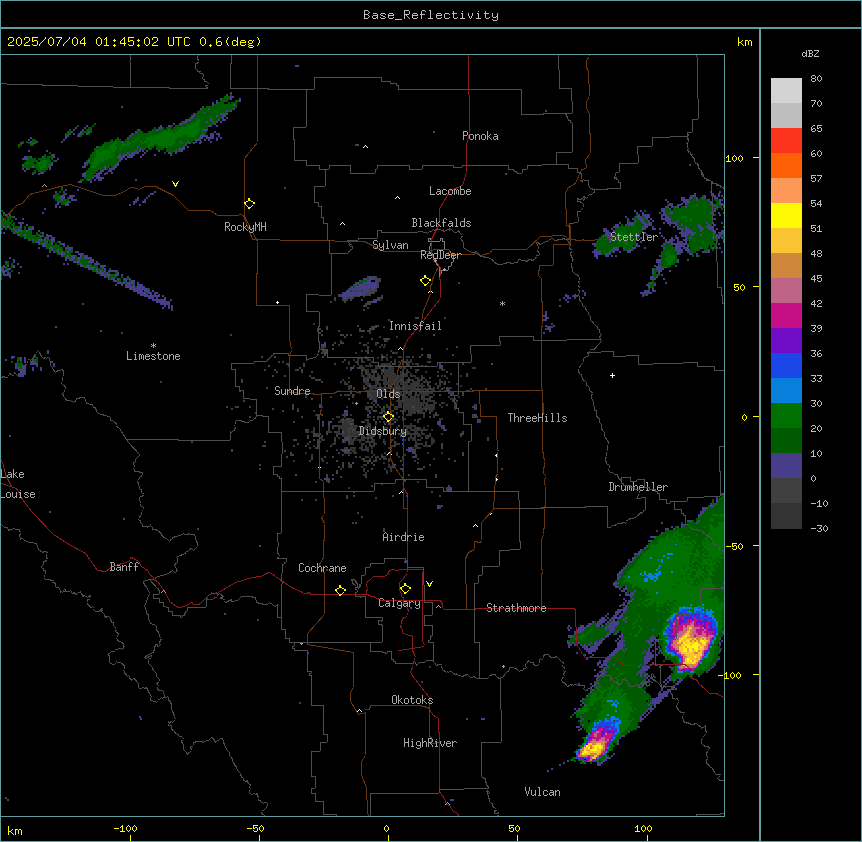This screenshot has width=862, height=842.
Task: Click the dBZ legend heading
Action: pyautogui.click(x=810, y=54)
